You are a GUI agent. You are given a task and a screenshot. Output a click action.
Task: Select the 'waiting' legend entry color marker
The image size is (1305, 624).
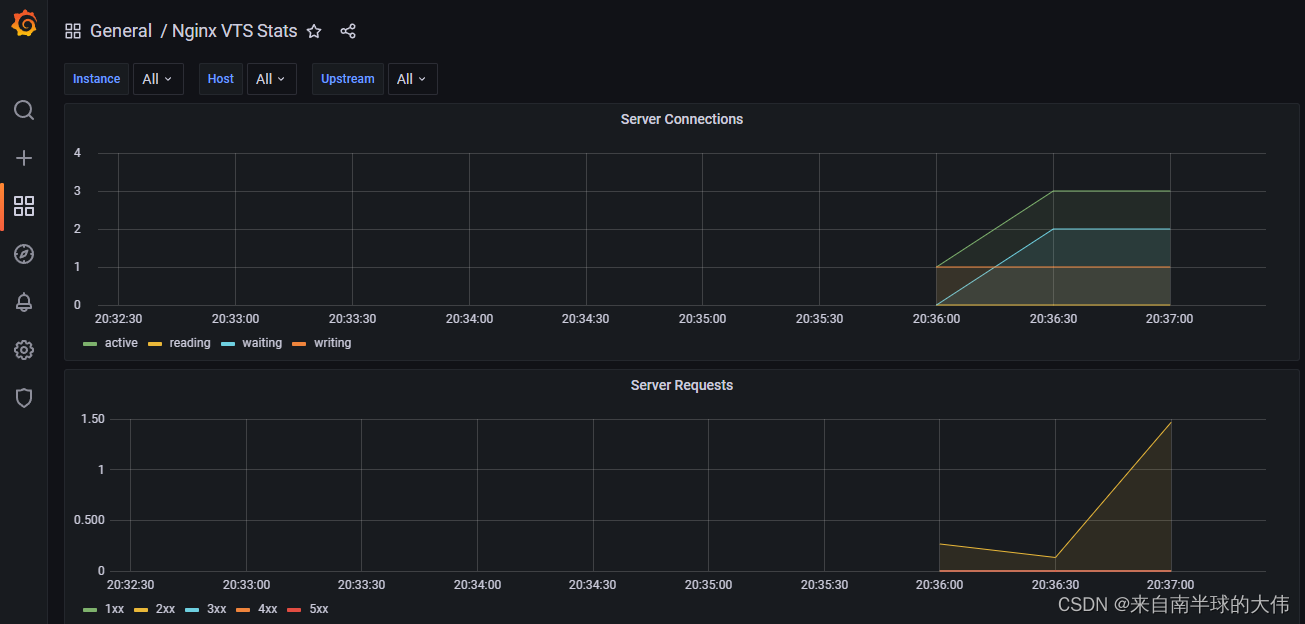[228, 343]
